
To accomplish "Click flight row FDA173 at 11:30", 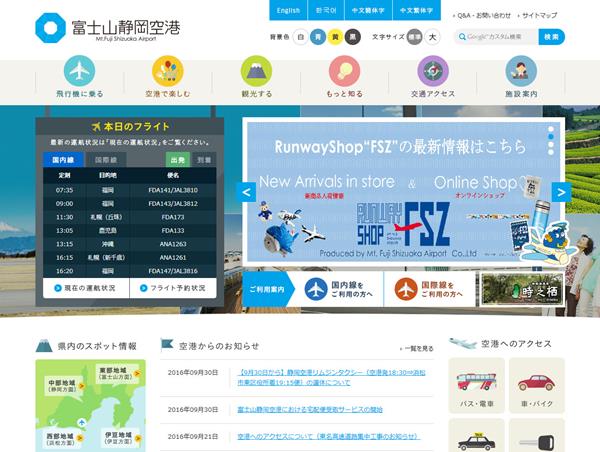I will 130,217.
